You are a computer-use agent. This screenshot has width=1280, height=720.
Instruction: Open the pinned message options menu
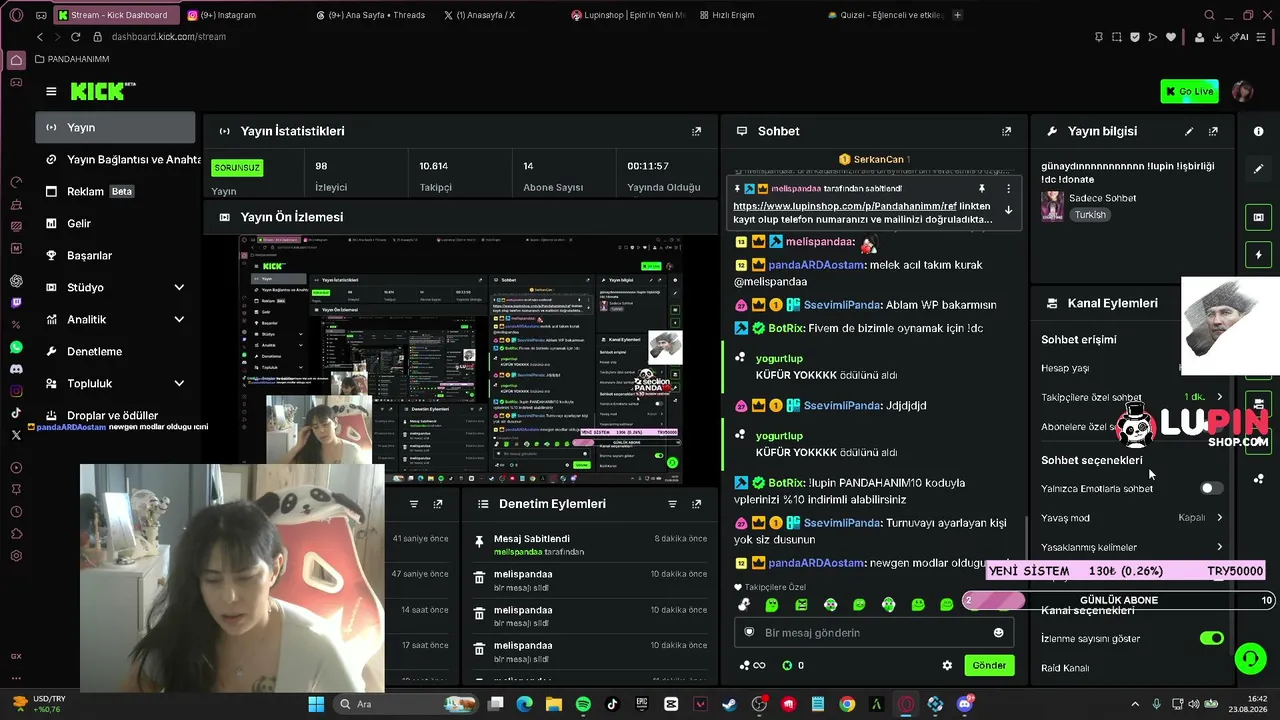pos(1008,188)
